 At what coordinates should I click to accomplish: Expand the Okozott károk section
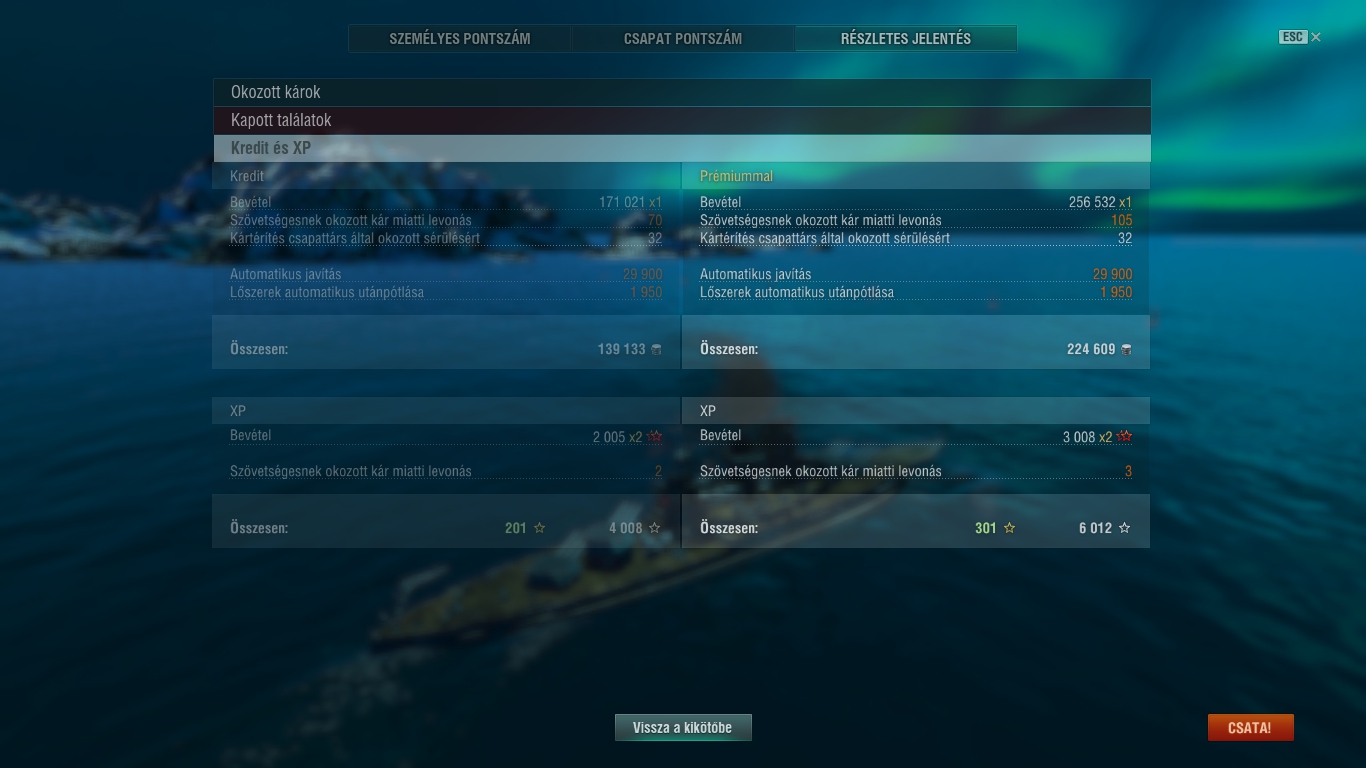tap(682, 92)
